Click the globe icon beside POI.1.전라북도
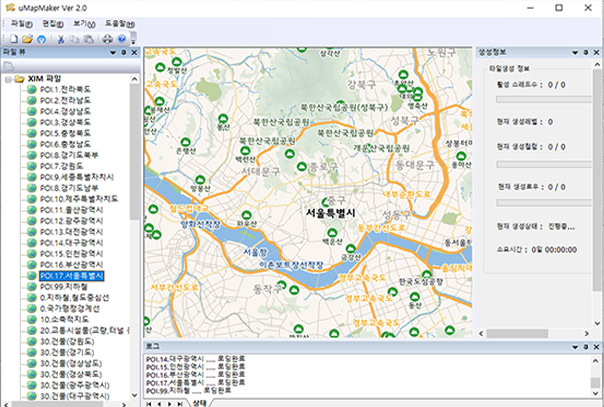 click(32, 90)
